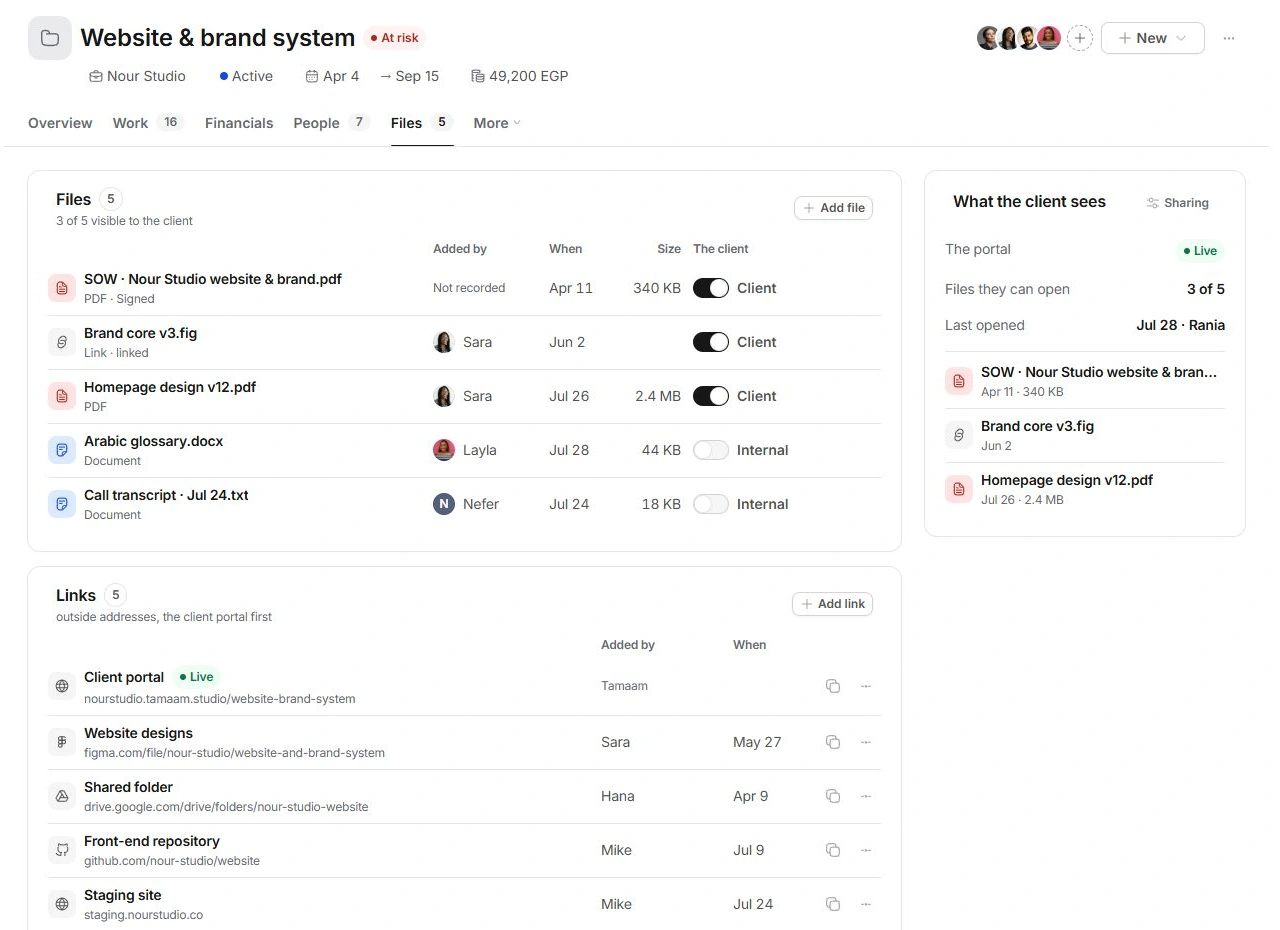Click the Figma icon of Website designs
Viewport: 1280px width, 930px height.
point(62,742)
